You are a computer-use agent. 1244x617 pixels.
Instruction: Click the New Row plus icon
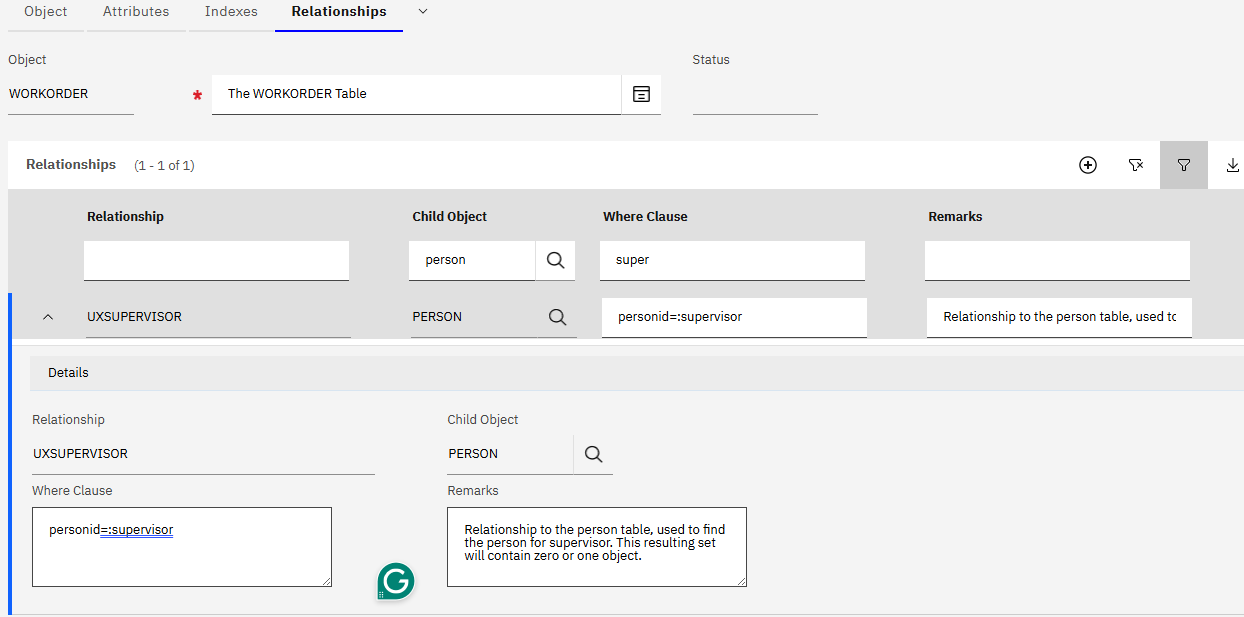[x=1088, y=165]
